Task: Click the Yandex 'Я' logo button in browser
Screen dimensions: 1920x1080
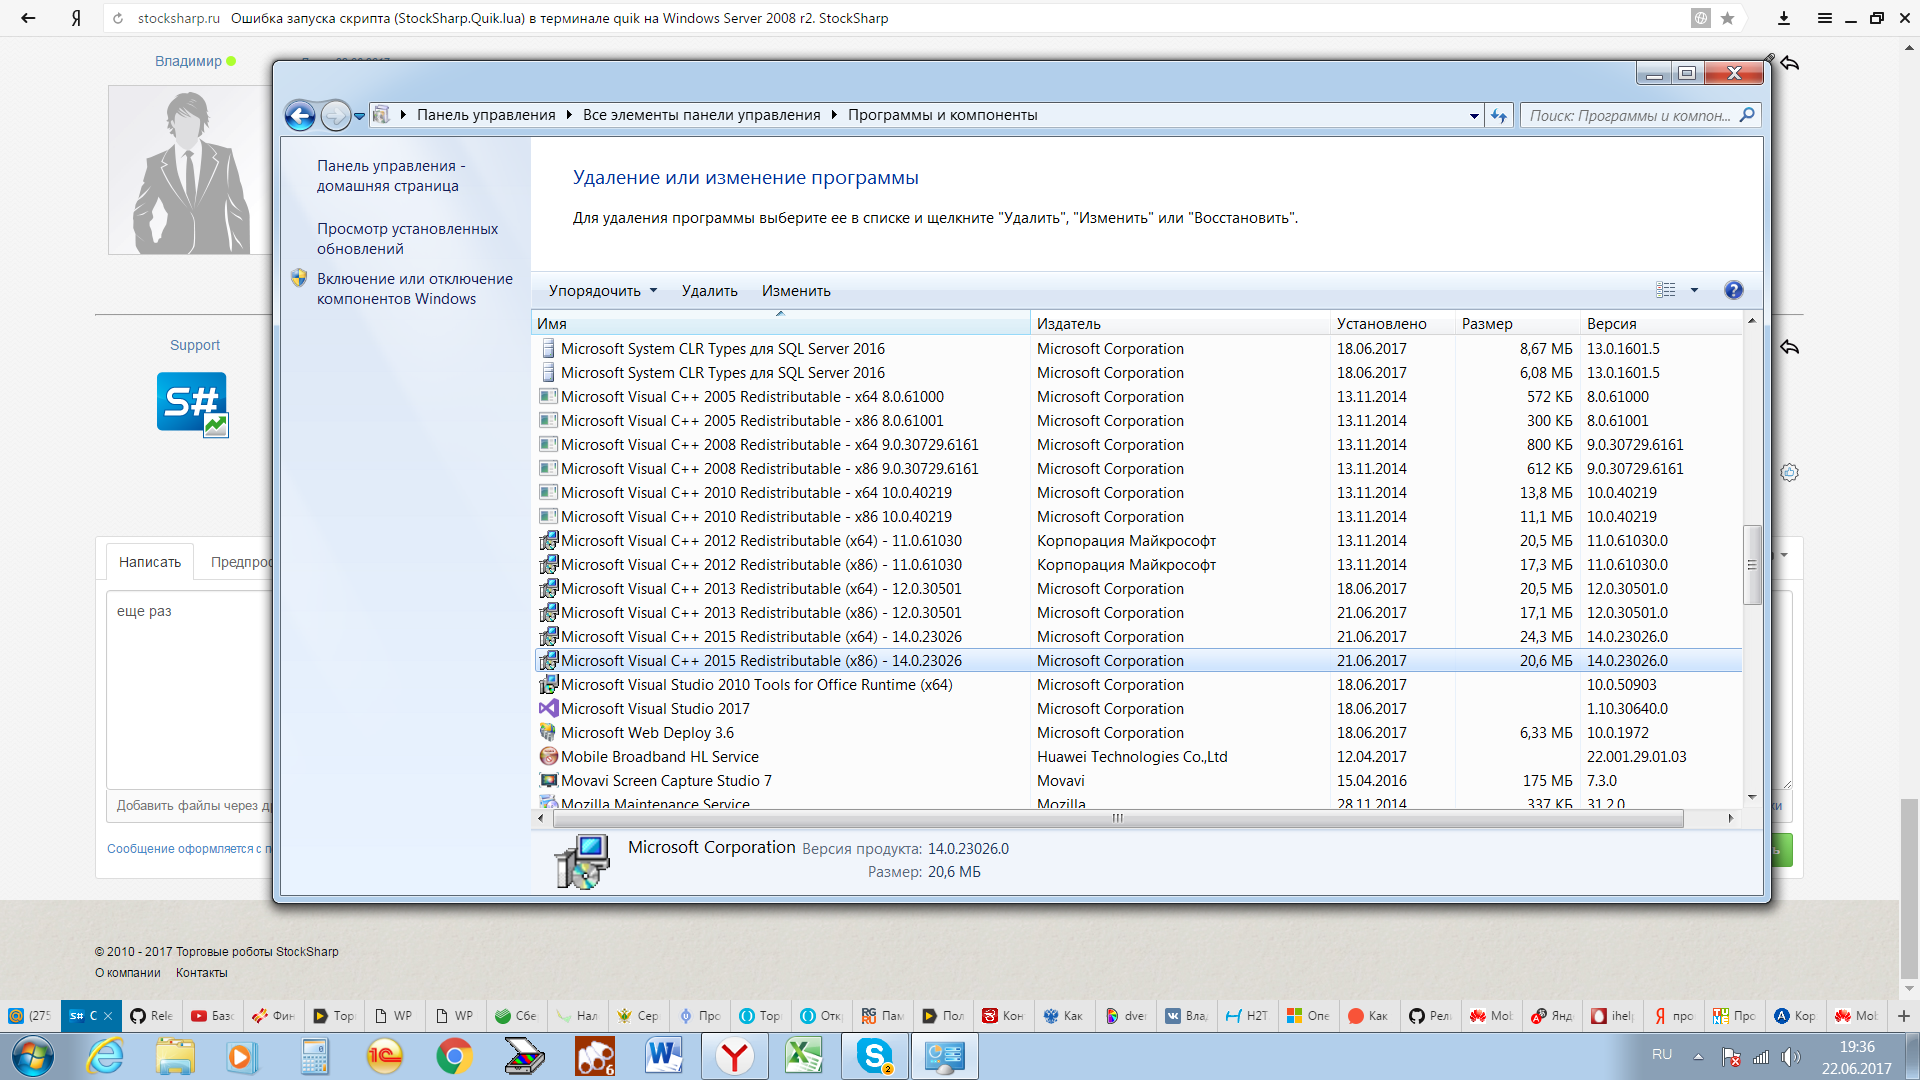Action: [76, 18]
